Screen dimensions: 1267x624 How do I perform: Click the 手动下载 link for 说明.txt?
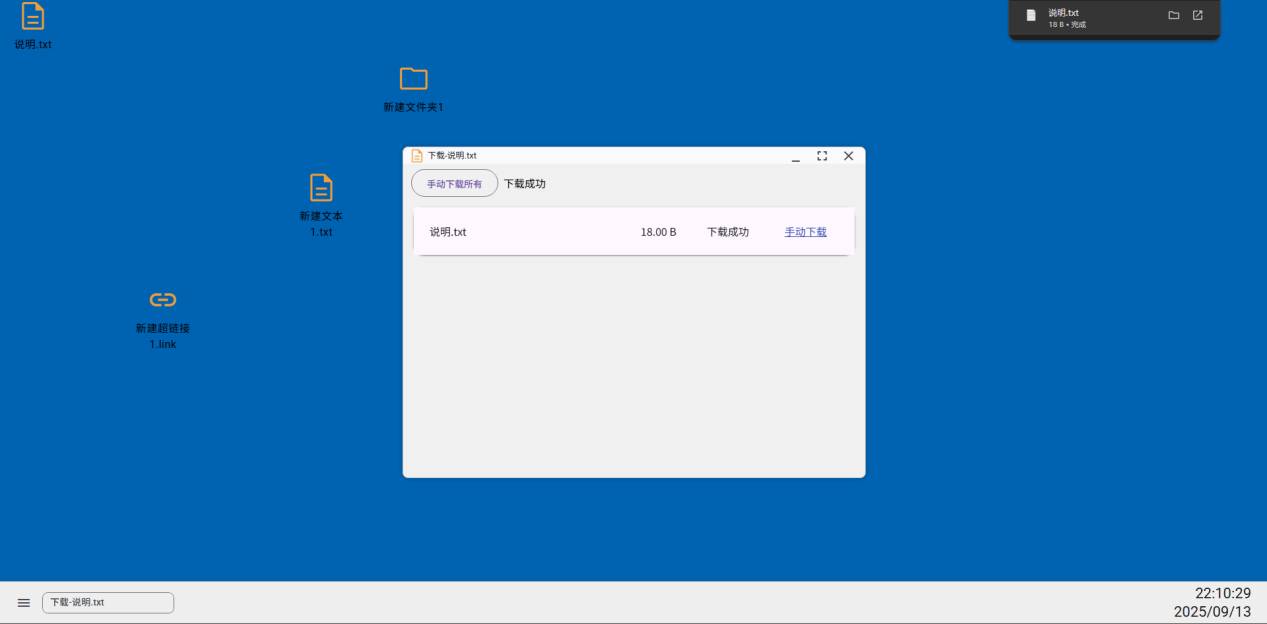point(805,231)
